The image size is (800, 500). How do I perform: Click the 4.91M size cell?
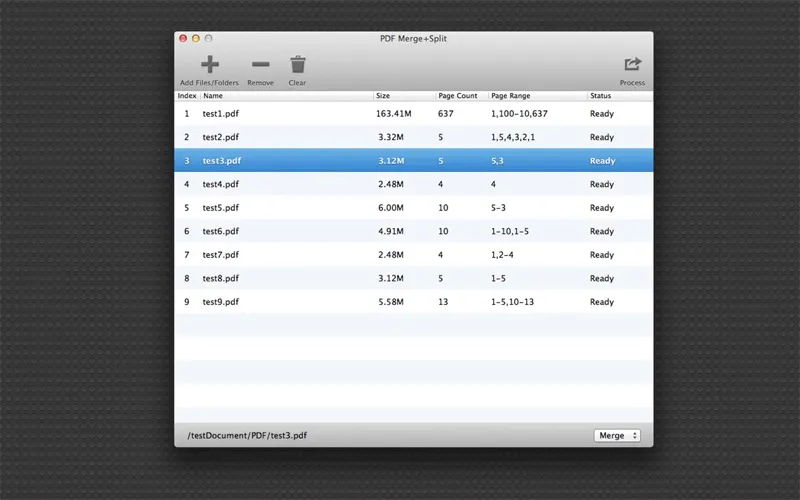(391, 231)
